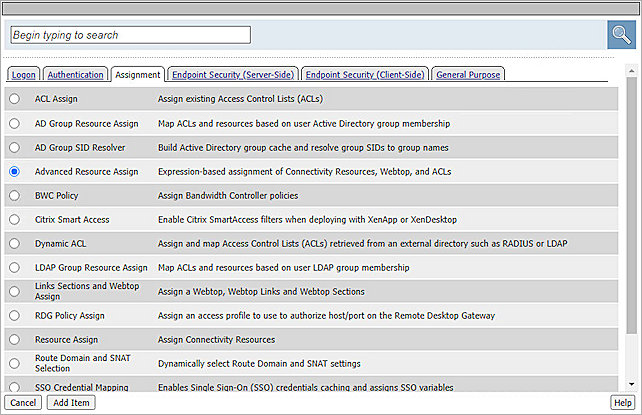The height and width of the screenshot is (415, 642).
Task: Choose SSO Credential Mapping radio button
Action: (14, 387)
